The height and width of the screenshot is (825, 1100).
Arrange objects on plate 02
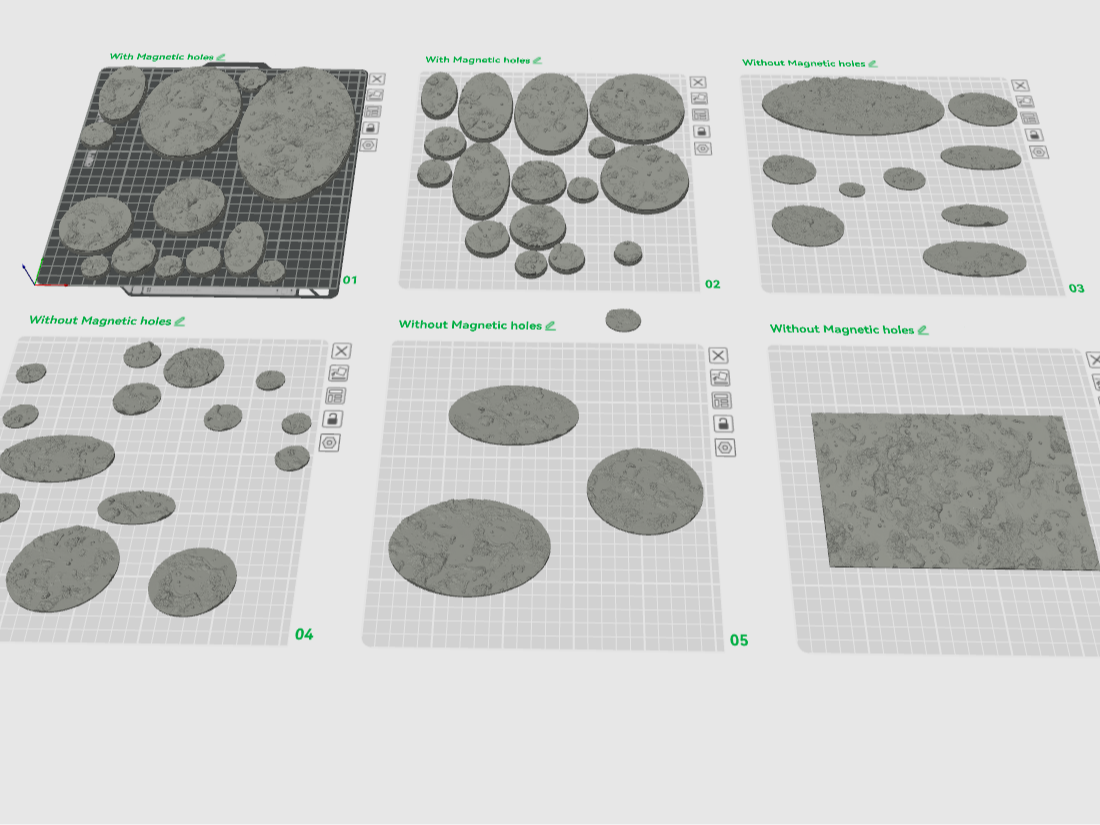pos(700,115)
